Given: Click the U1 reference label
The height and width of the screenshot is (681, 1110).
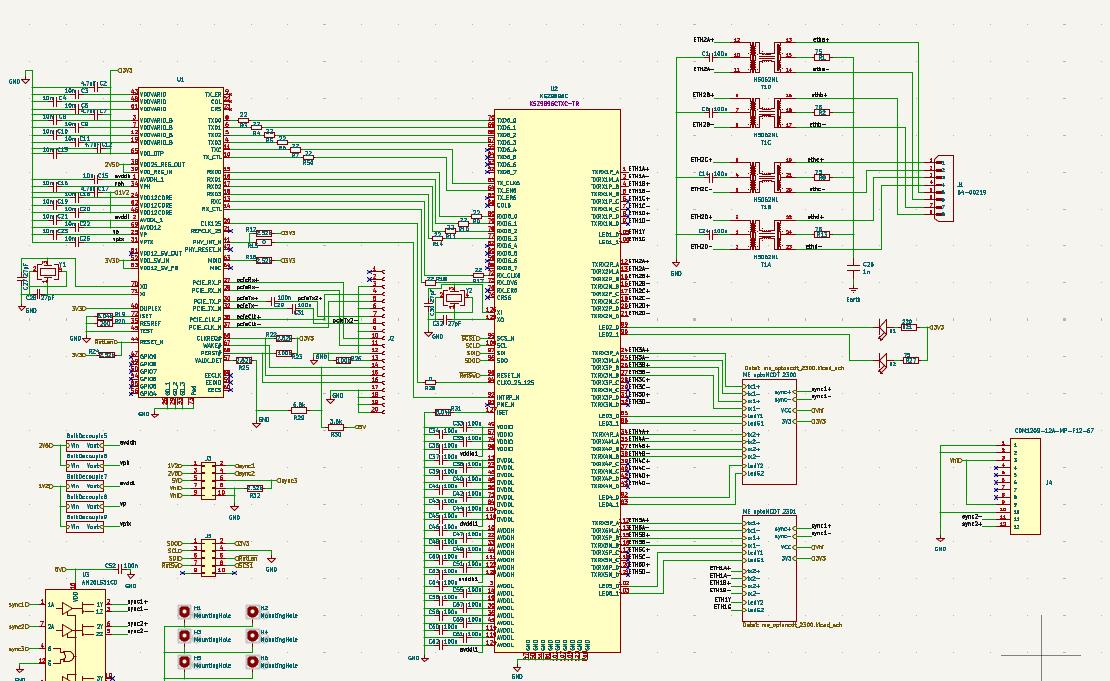Looking at the screenshot, I should (181, 80).
